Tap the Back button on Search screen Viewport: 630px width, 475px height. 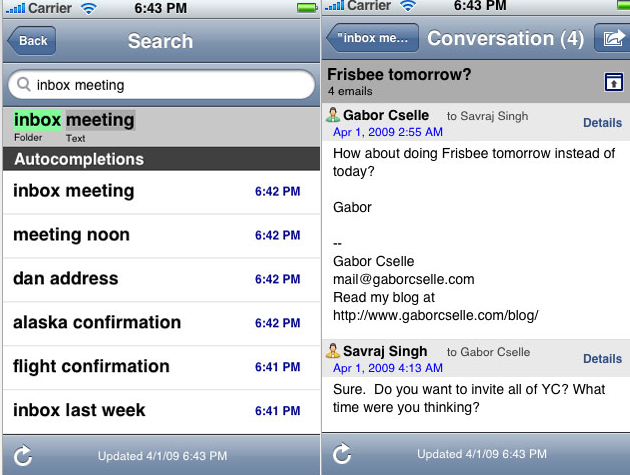pyautogui.click(x=32, y=41)
